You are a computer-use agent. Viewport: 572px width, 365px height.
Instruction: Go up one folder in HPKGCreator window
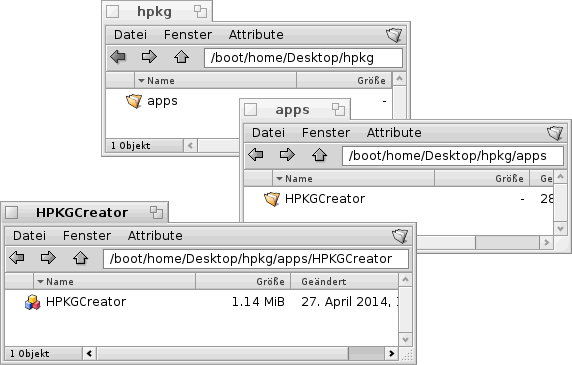point(80,258)
